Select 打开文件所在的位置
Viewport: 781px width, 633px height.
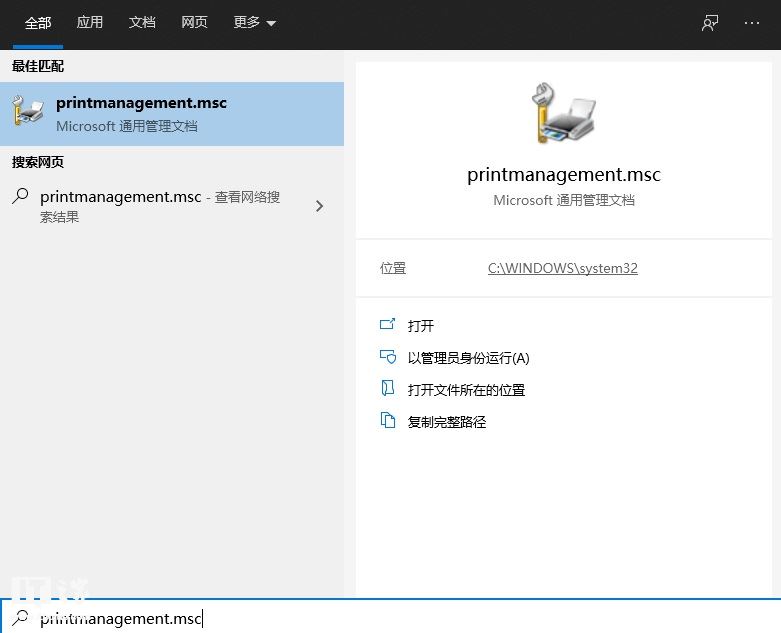(x=466, y=390)
